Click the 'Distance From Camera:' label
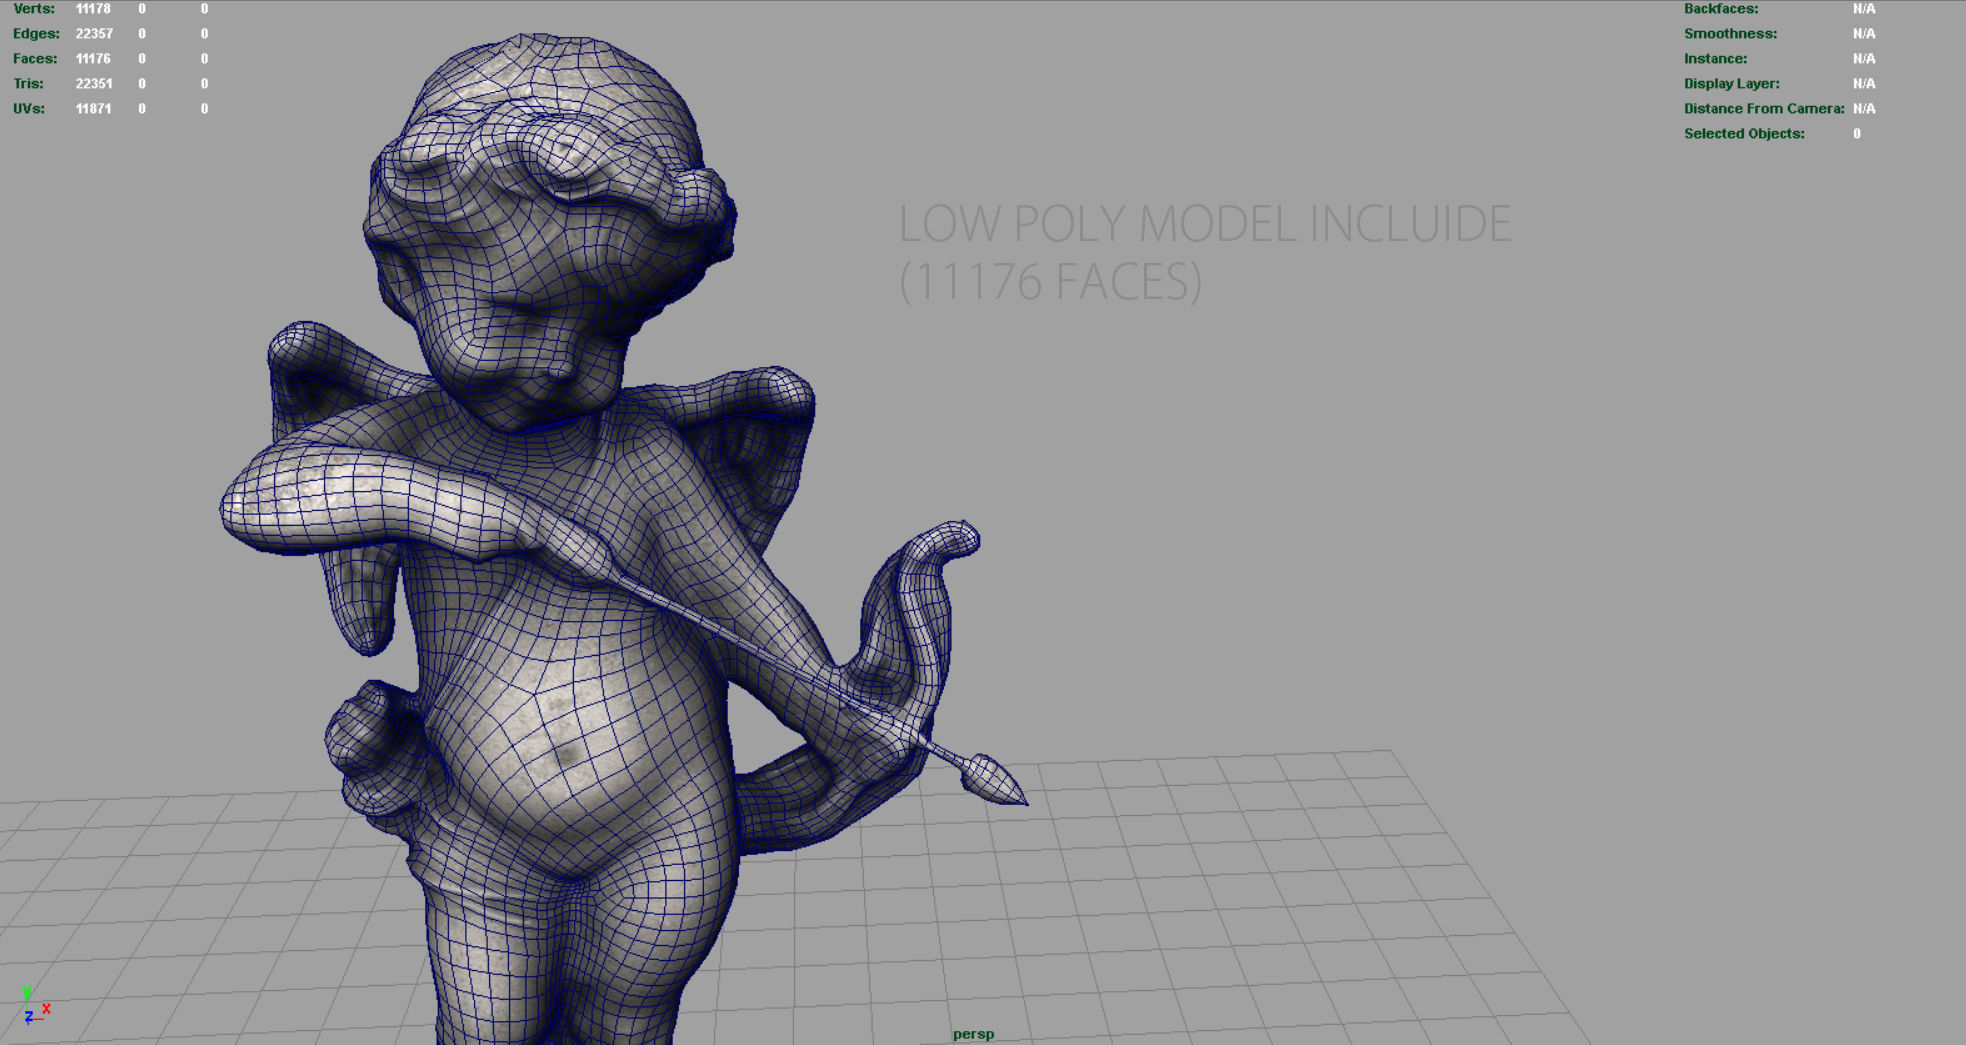This screenshot has width=1966, height=1045. click(1764, 108)
